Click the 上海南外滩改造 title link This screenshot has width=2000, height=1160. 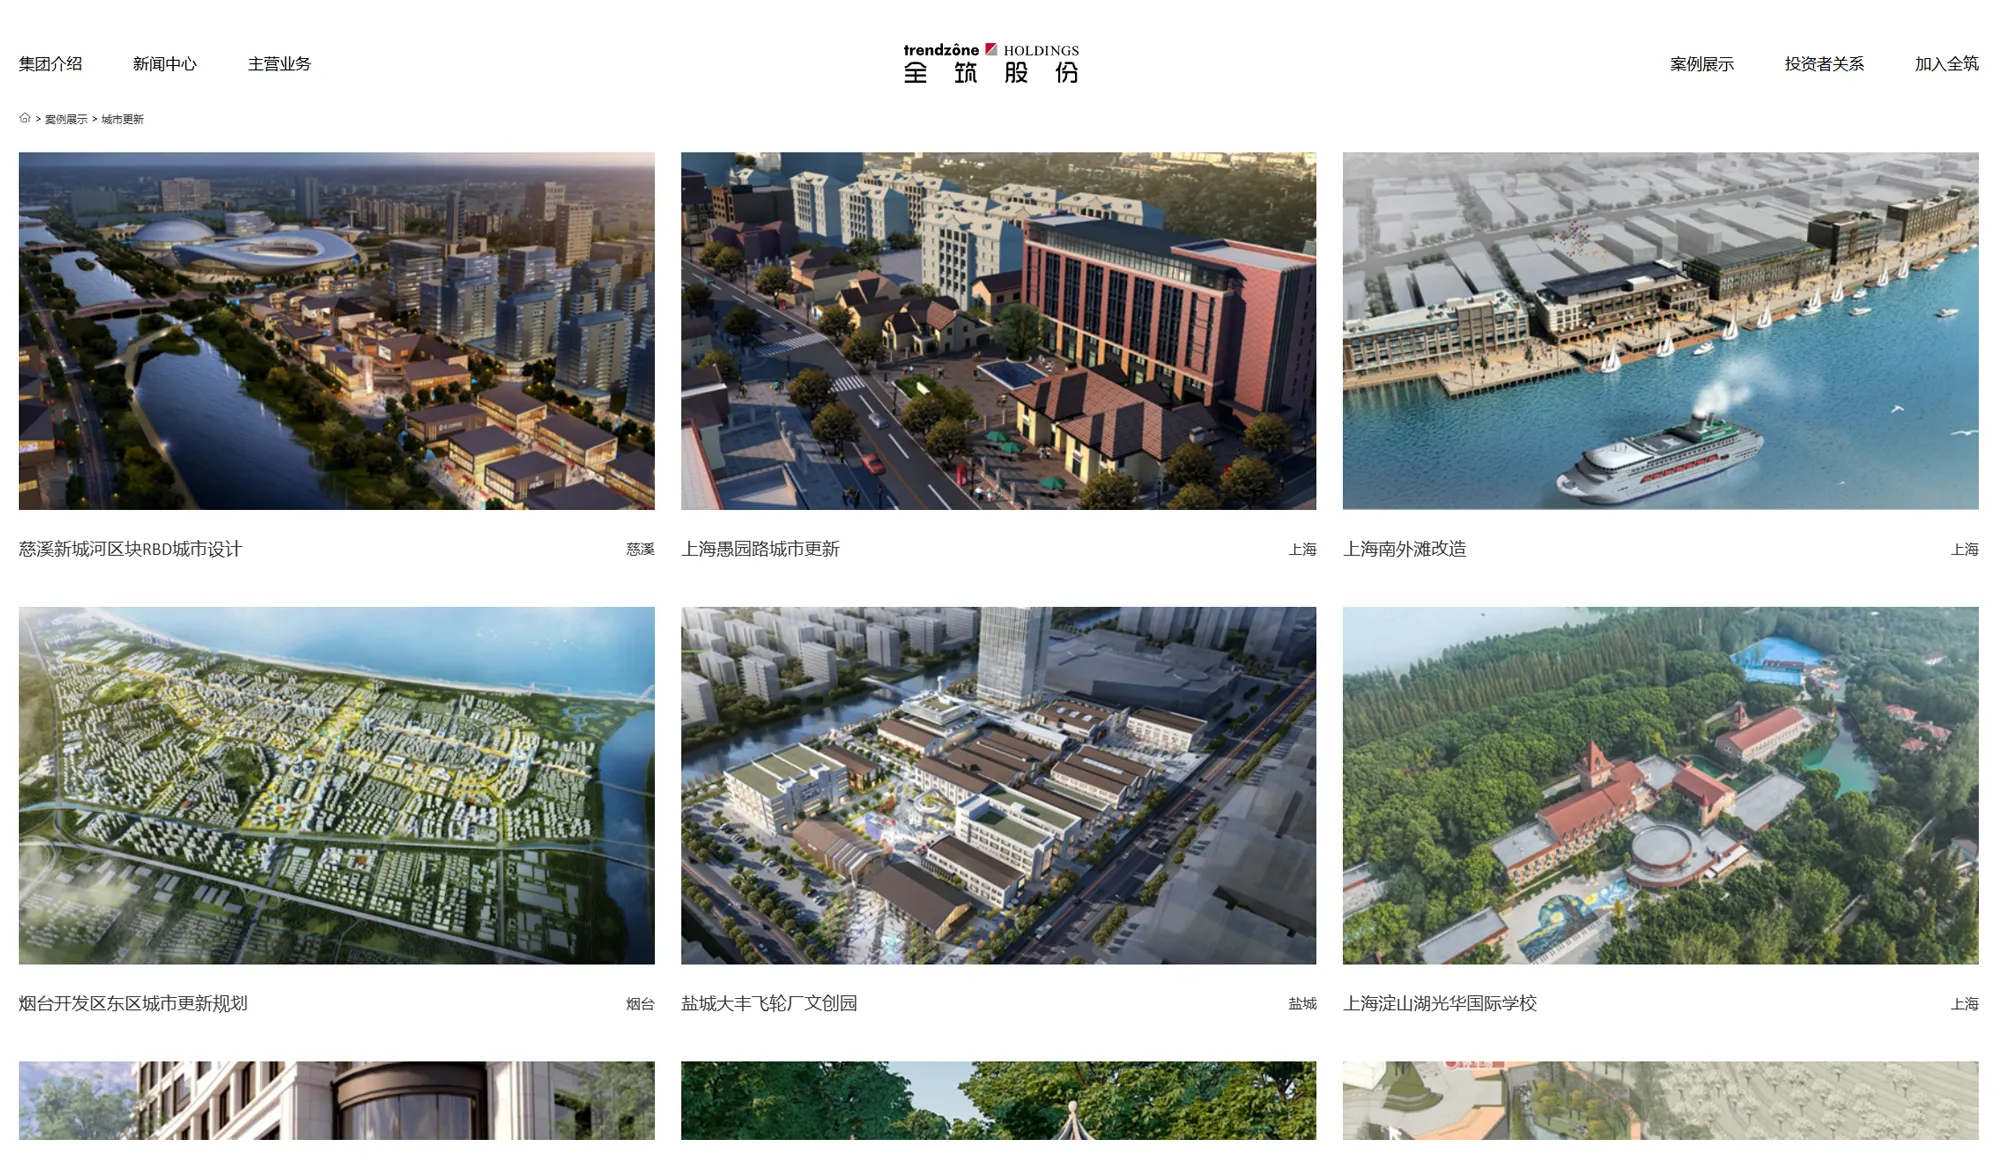tap(1405, 549)
